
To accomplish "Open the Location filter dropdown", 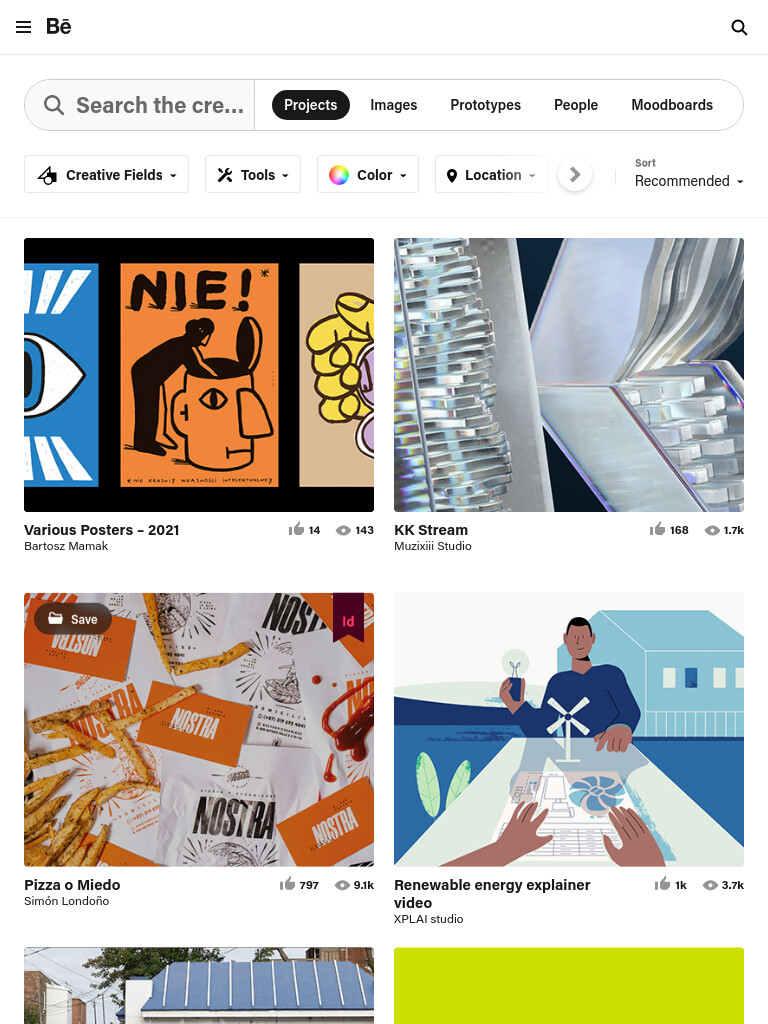I will (491, 174).
